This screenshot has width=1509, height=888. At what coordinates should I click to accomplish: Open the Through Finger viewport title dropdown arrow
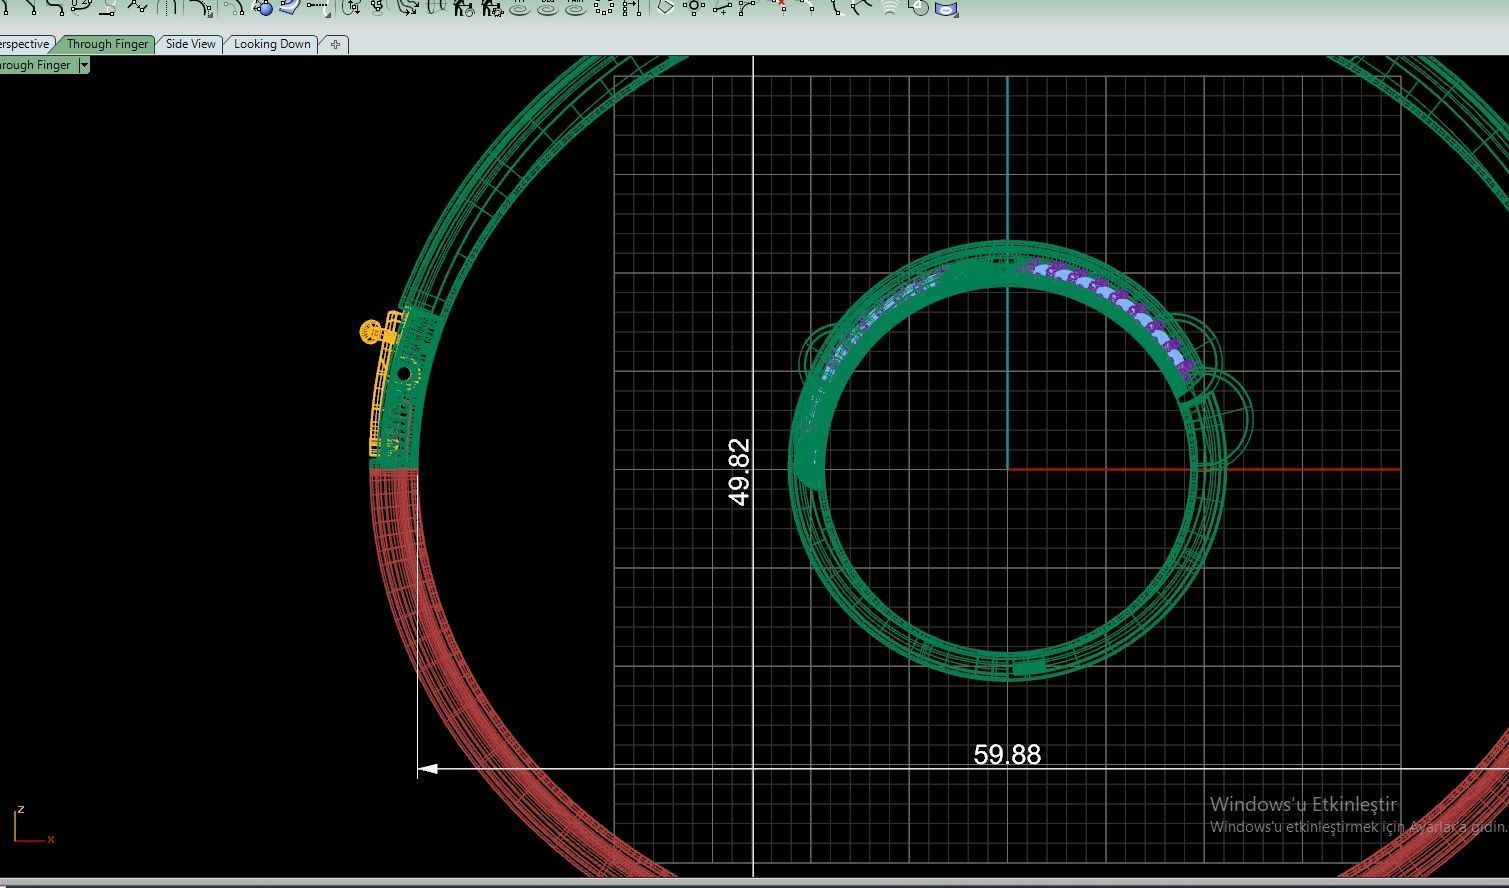84,65
